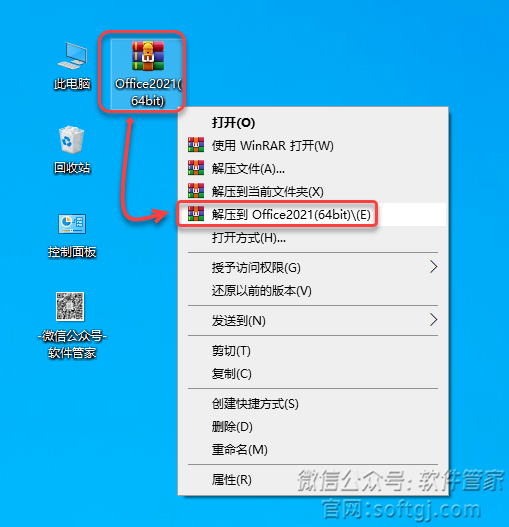Viewport: 509px width, 527px height.
Task: Choose 解压到 Office2021(64bit)\(E) menu entry
Action: coord(313,214)
